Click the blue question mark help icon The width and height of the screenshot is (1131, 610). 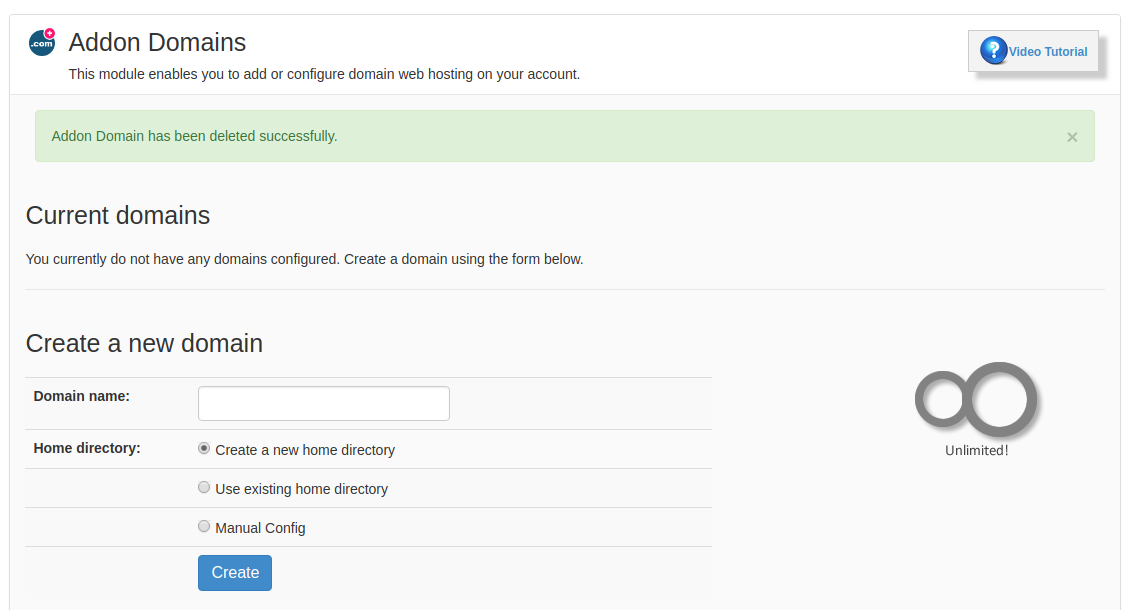tap(993, 50)
